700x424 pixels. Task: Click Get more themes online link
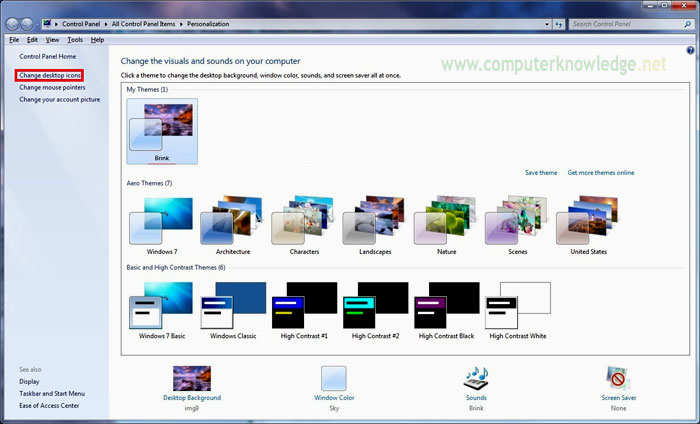[601, 173]
